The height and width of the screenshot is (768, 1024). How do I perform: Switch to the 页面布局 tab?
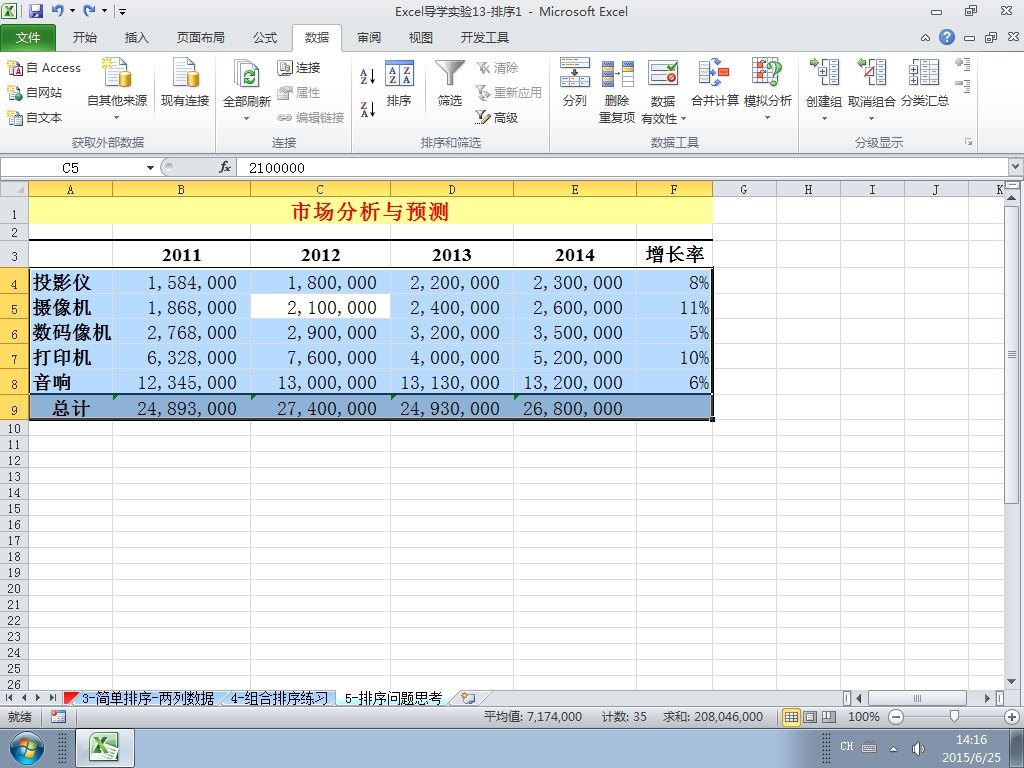click(x=200, y=38)
